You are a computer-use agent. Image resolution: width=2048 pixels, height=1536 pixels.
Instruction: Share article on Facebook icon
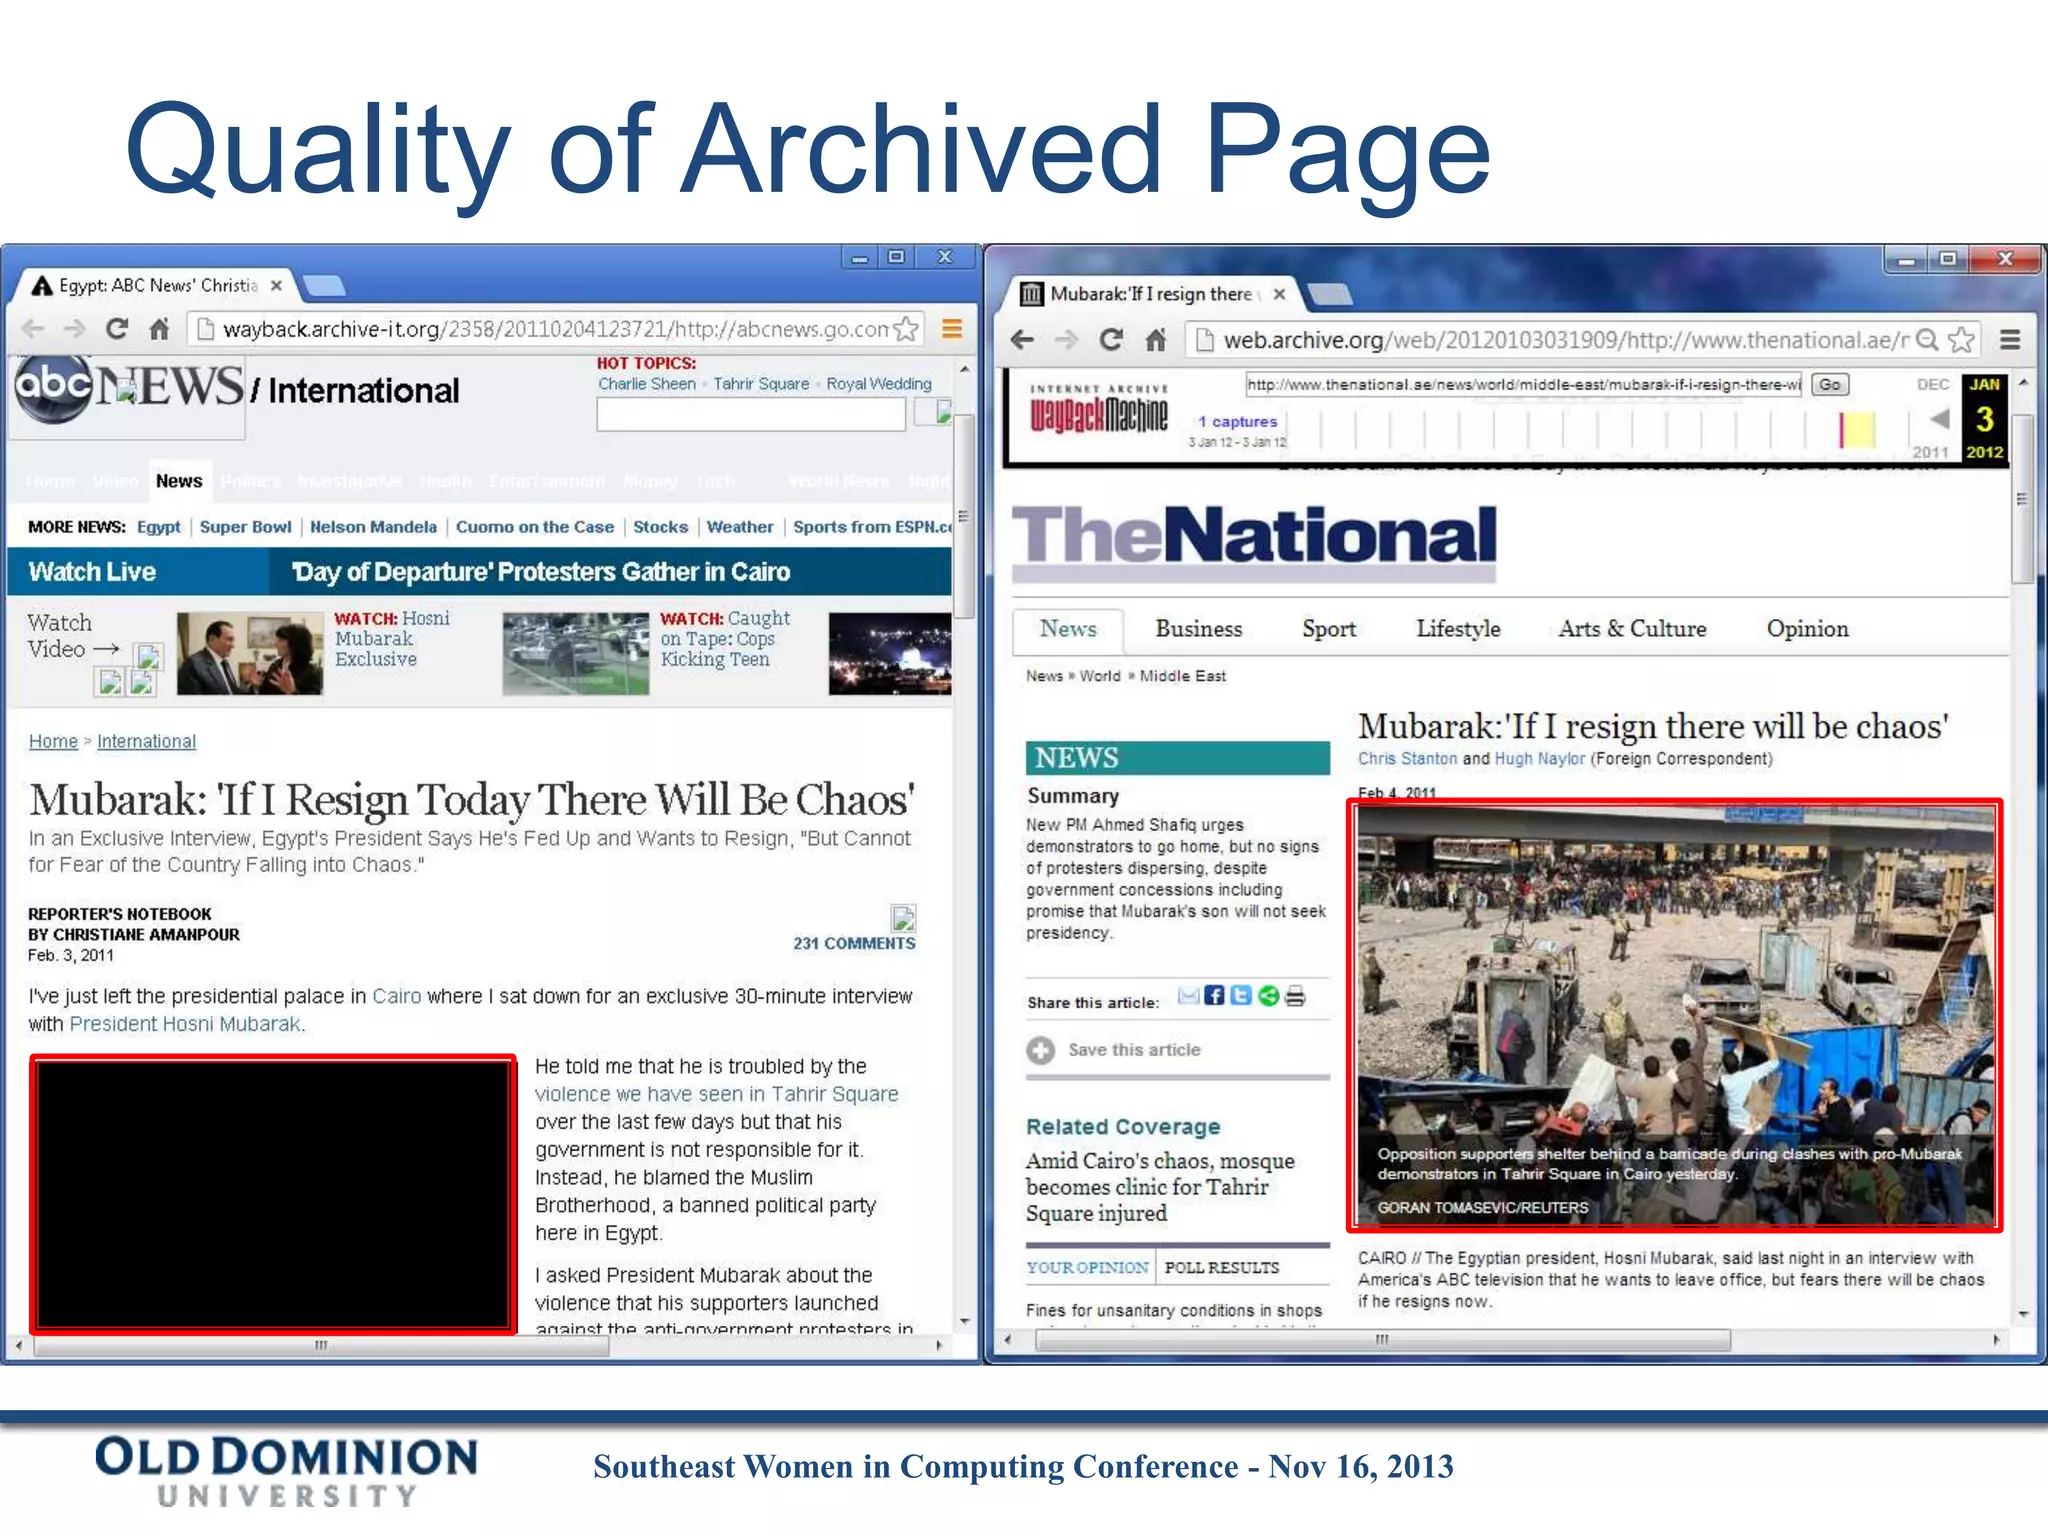click(1214, 995)
